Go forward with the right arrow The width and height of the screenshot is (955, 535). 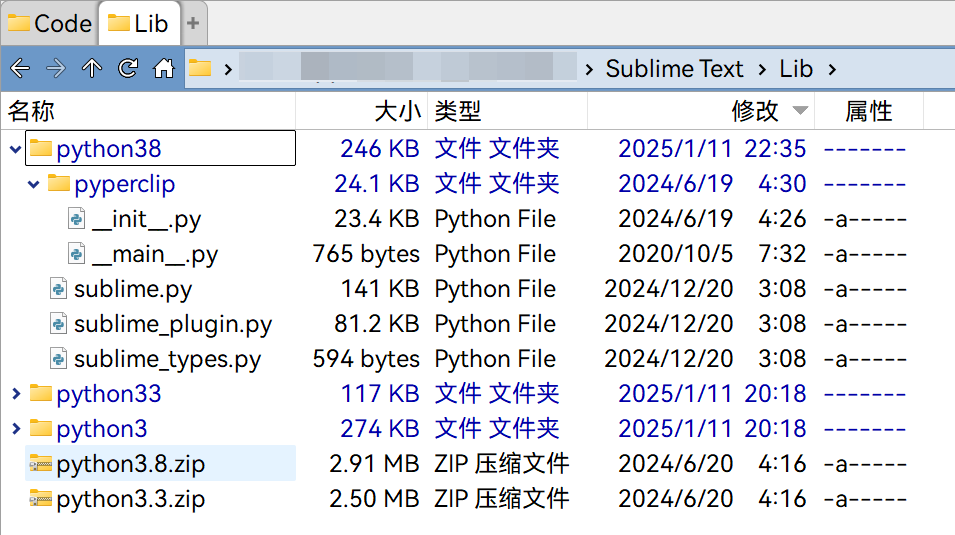click(x=56, y=68)
